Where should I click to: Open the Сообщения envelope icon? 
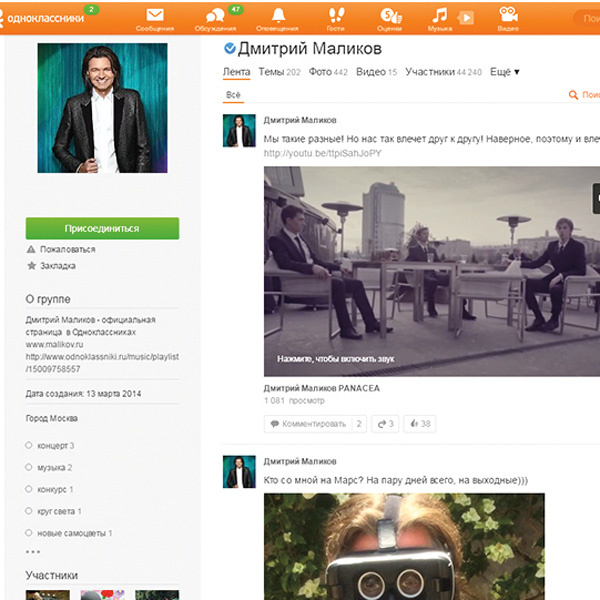[x=155, y=15]
